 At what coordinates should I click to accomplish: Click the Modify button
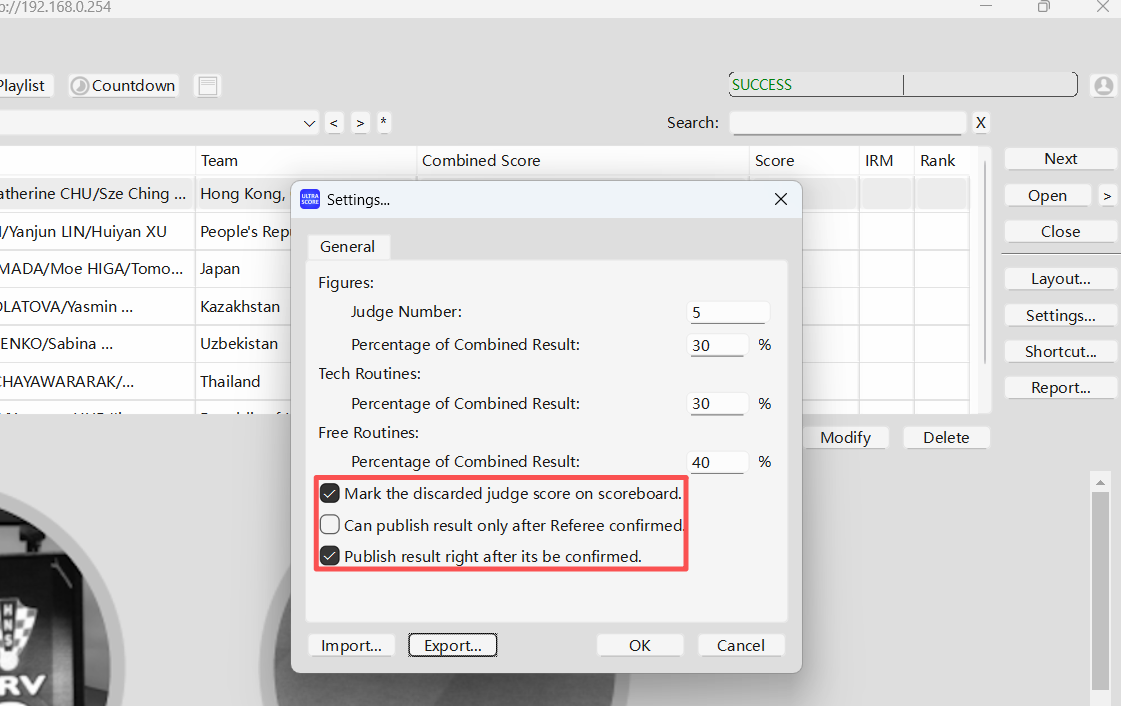tap(846, 437)
